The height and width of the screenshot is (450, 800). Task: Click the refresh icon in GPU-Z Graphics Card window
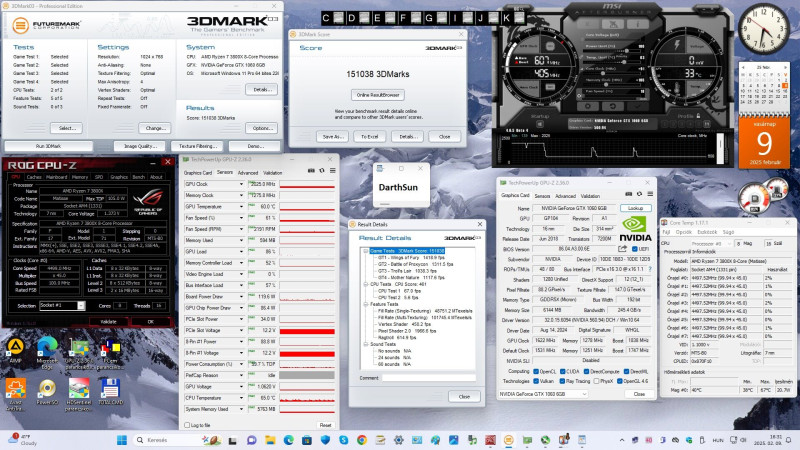coord(639,194)
